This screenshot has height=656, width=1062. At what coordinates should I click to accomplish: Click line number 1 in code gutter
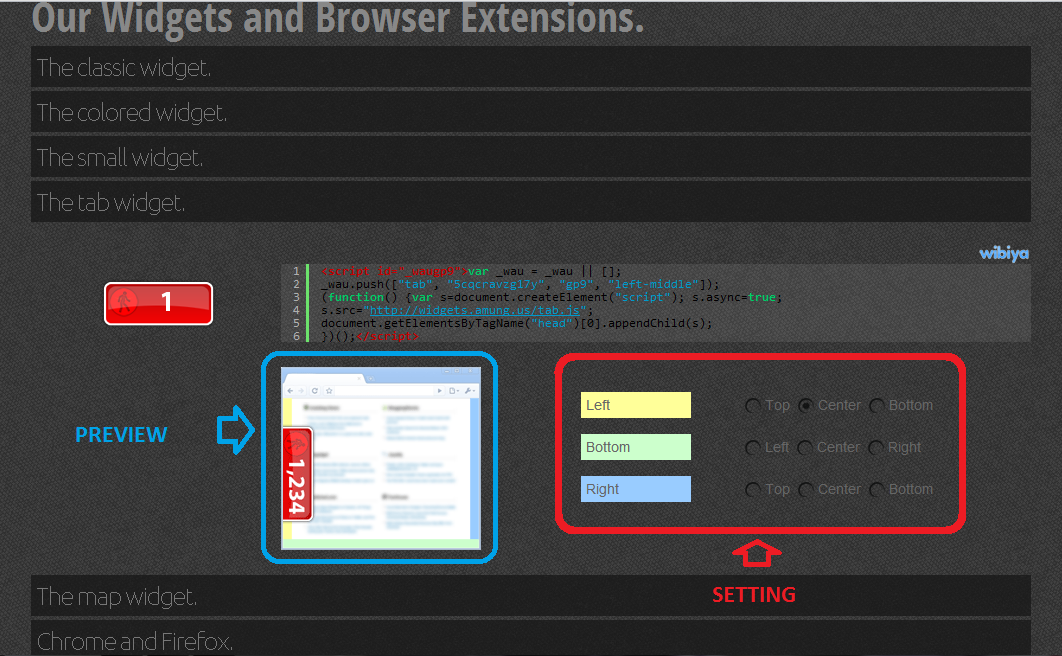click(x=296, y=271)
